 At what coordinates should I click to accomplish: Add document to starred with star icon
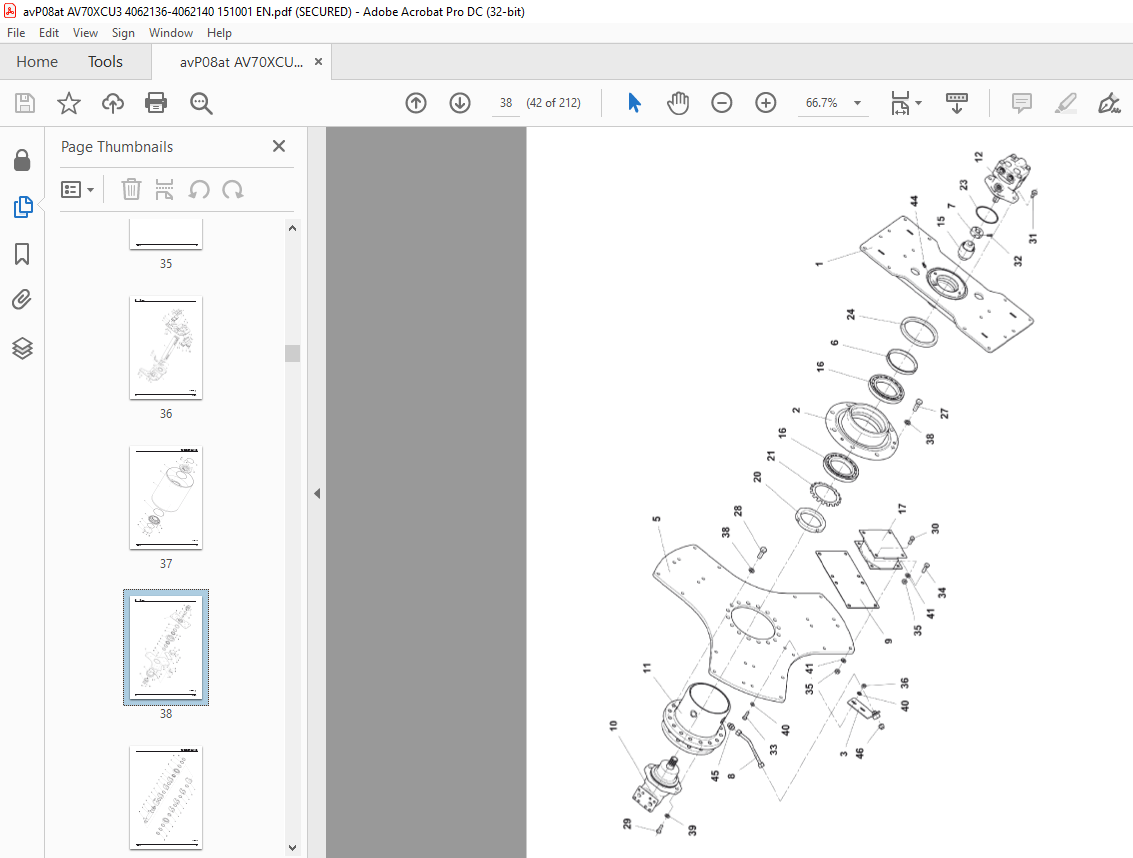point(69,103)
